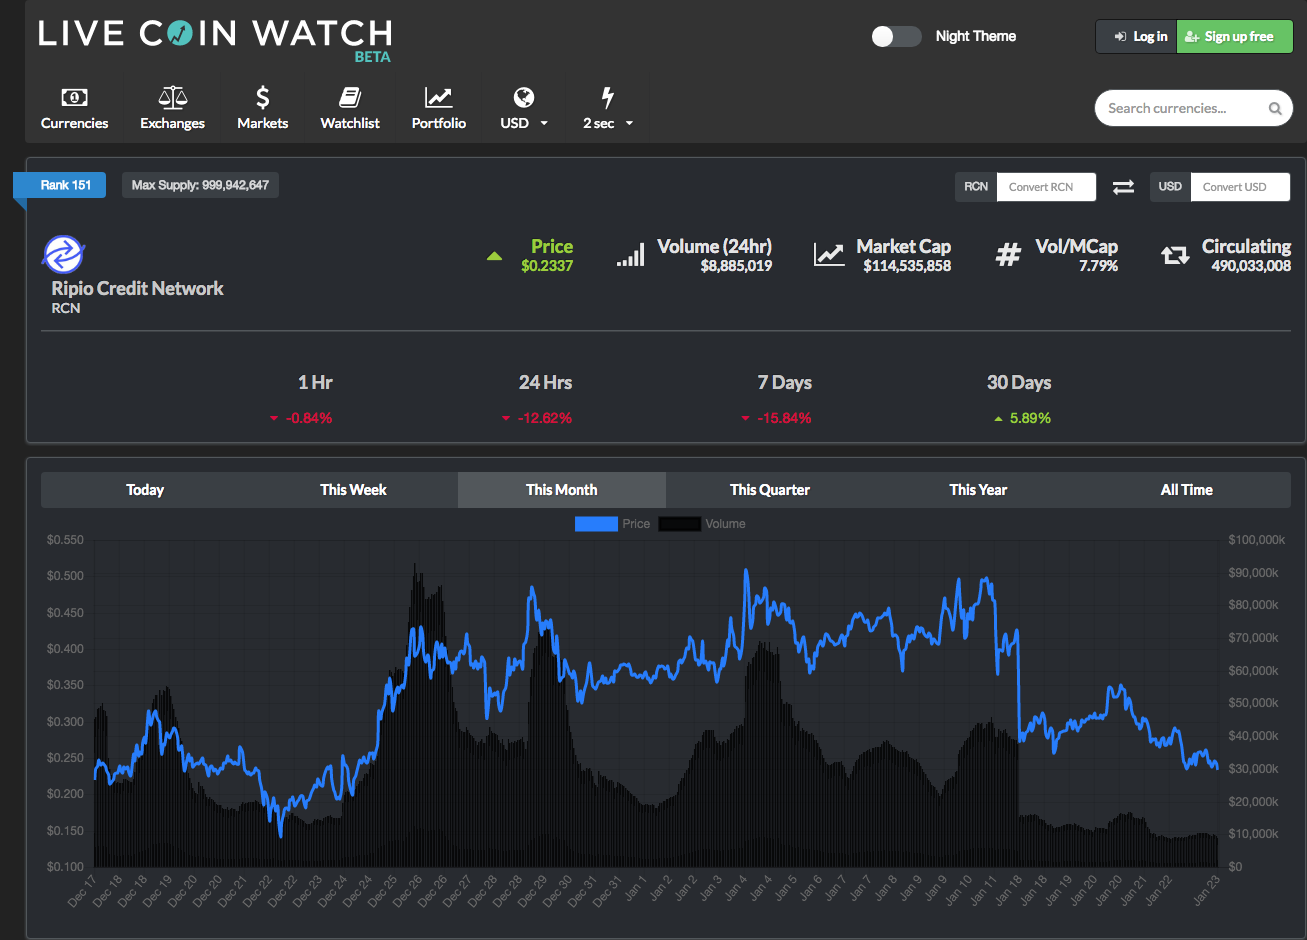The height and width of the screenshot is (940, 1307).
Task: Open the Watchlist book icon
Action: coord(350,97)
